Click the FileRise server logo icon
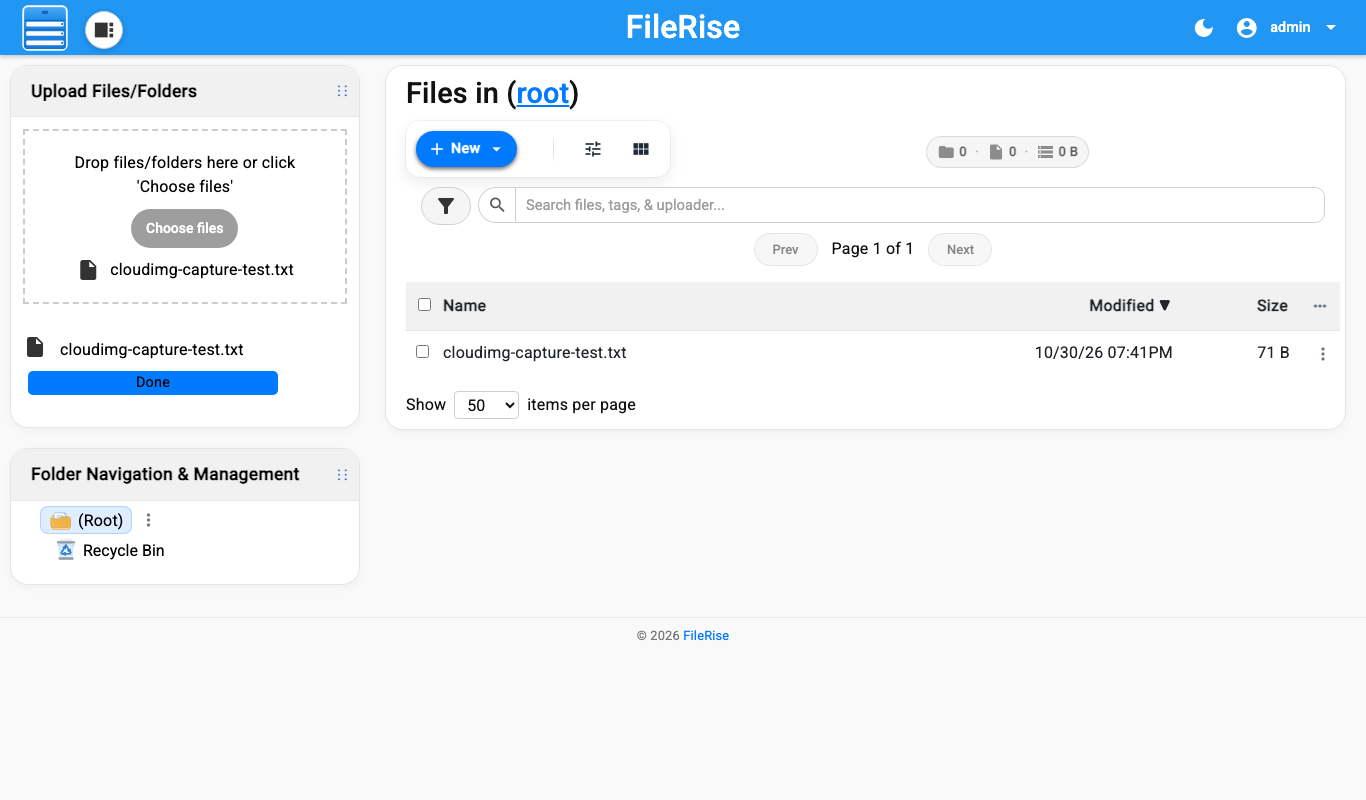1366x800 pixels. [45, 28]
